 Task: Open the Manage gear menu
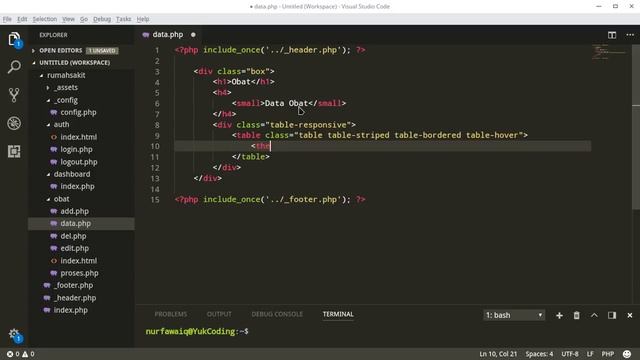click(14, 335)
